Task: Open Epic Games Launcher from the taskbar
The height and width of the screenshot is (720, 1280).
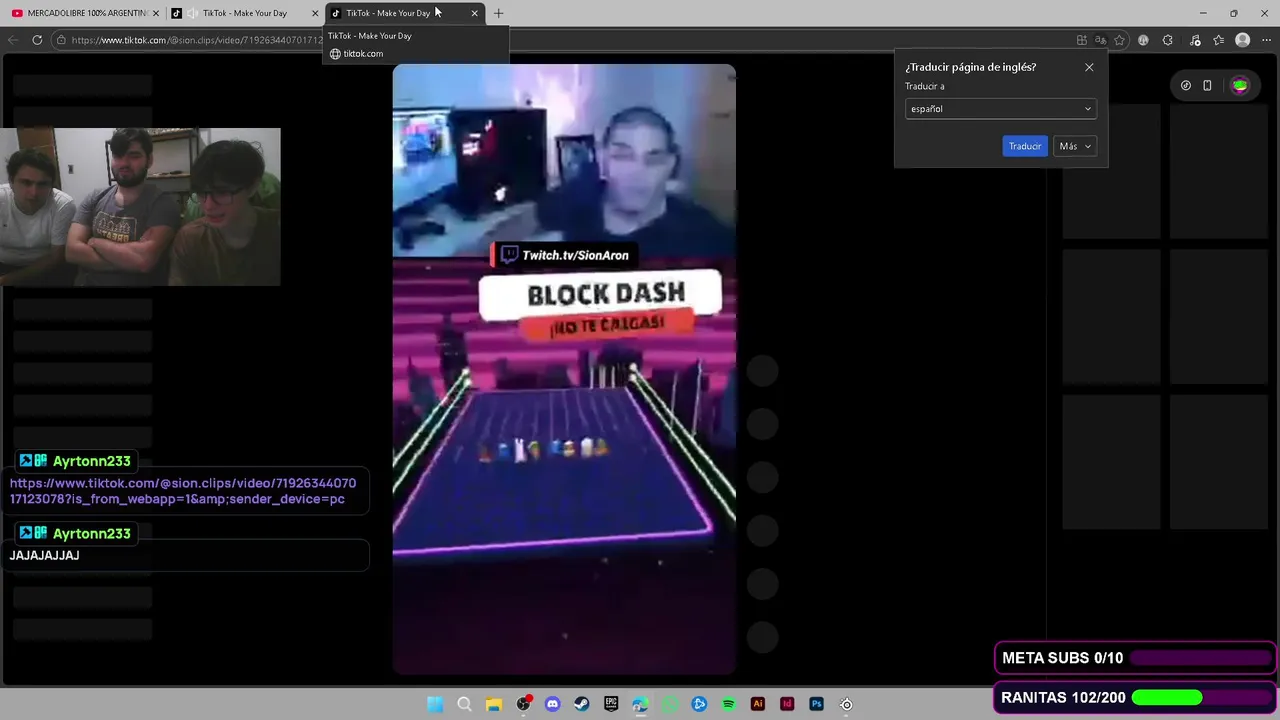Action: click(611, 704)
